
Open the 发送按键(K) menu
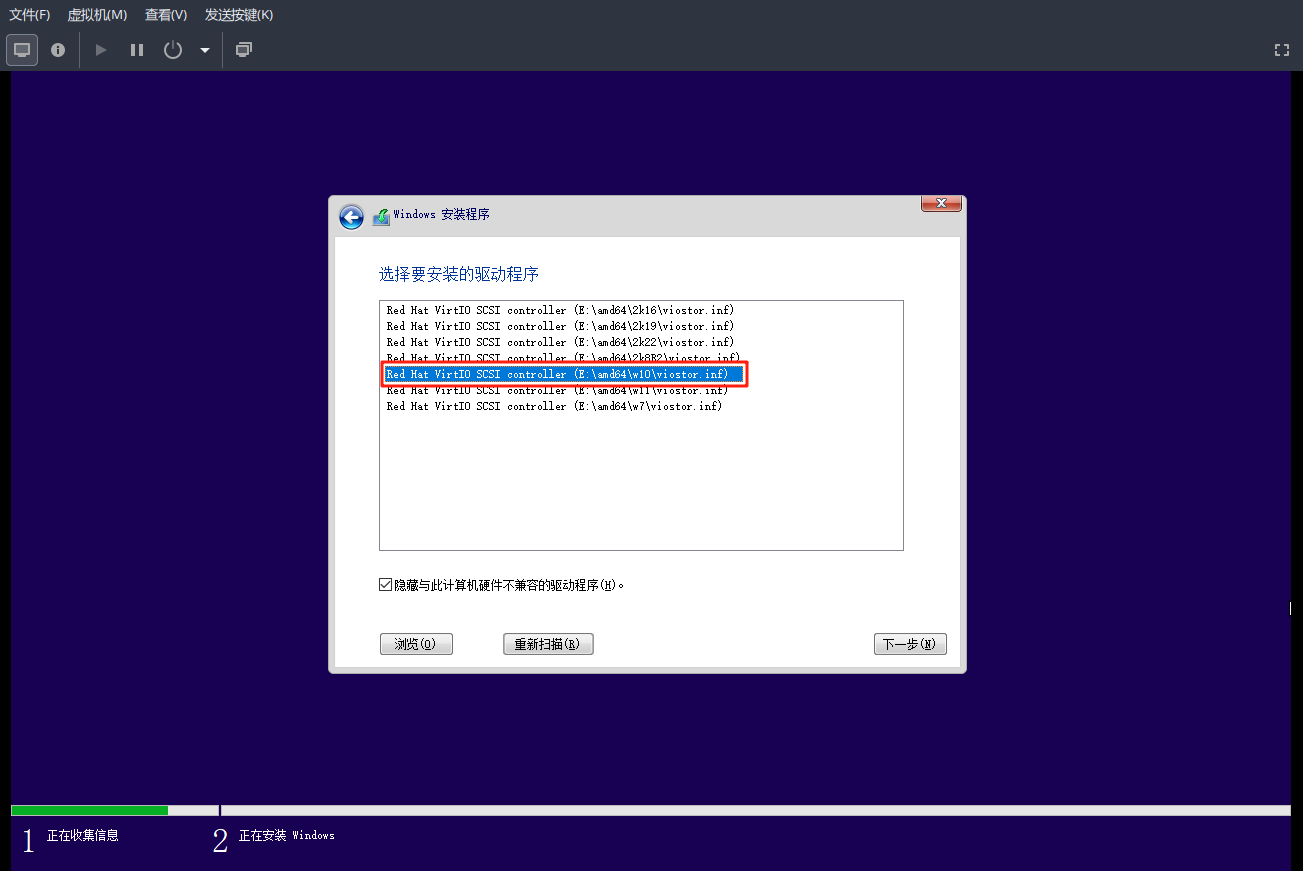(x=239, y=15)
